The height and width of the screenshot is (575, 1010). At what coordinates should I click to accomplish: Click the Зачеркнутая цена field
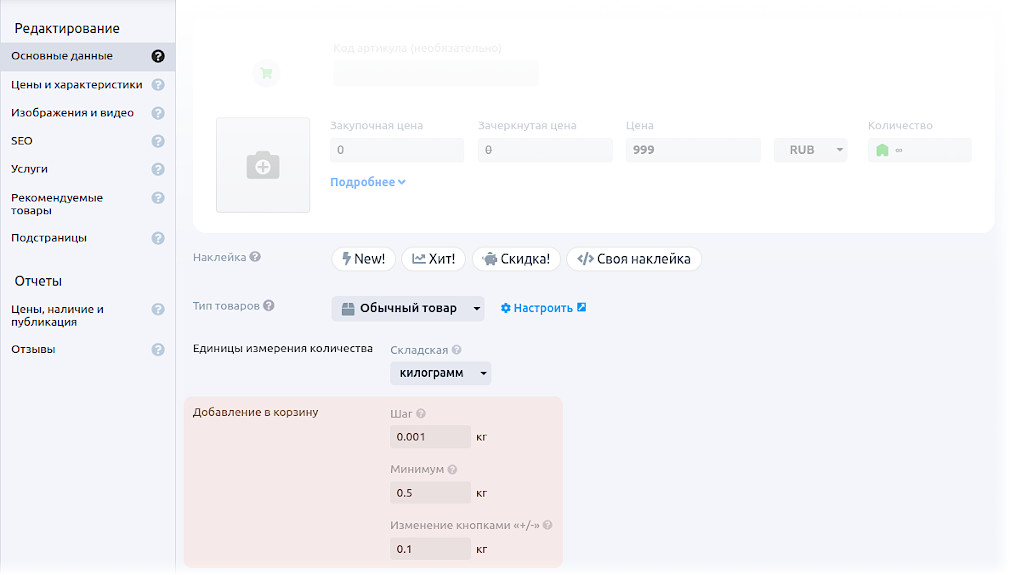click(x=545, y=150)
